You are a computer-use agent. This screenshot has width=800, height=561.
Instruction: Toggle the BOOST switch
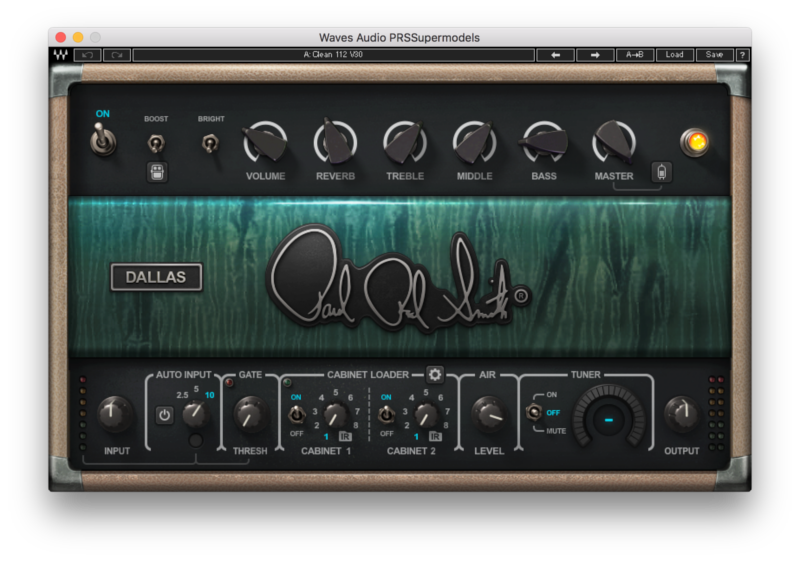(156, 143)
